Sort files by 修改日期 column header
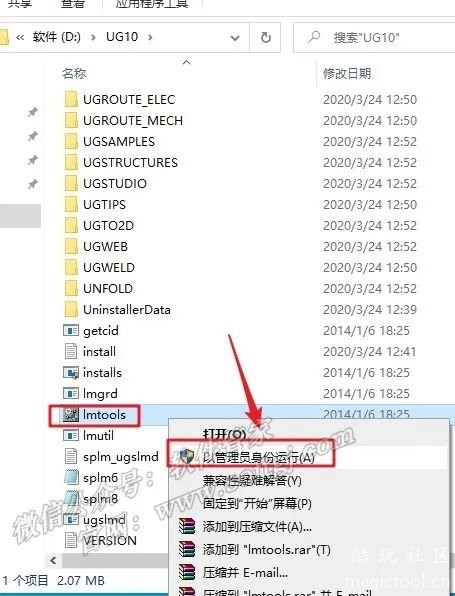The image size is (455, 596). [347, 73]
